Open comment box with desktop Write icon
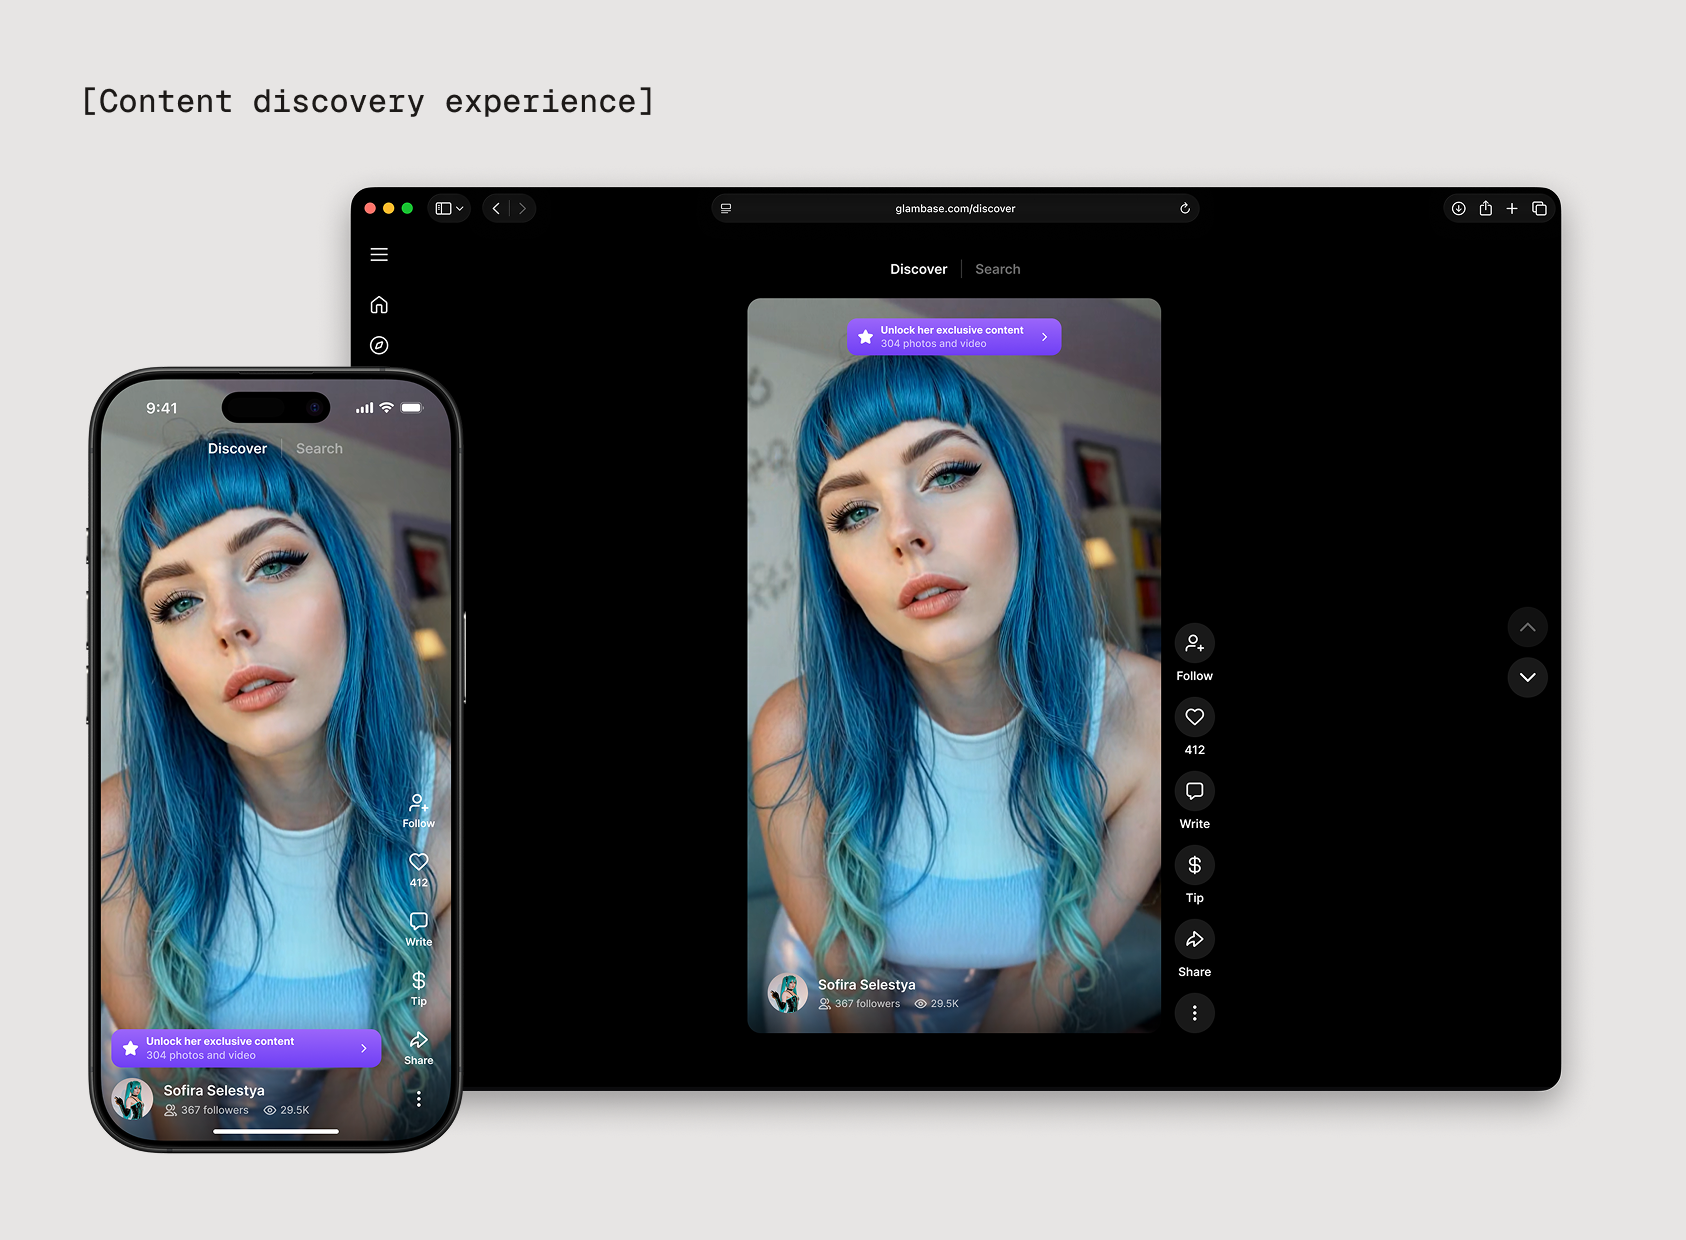This screenshot has width=1686, height=1240. [x=1194, y=791]
